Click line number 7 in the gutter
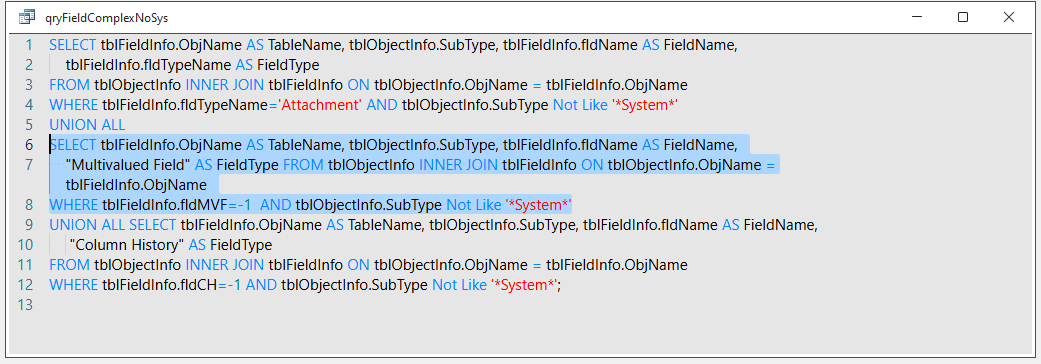Viewport: 1041px width, 364px height. (x=29, y=165)
